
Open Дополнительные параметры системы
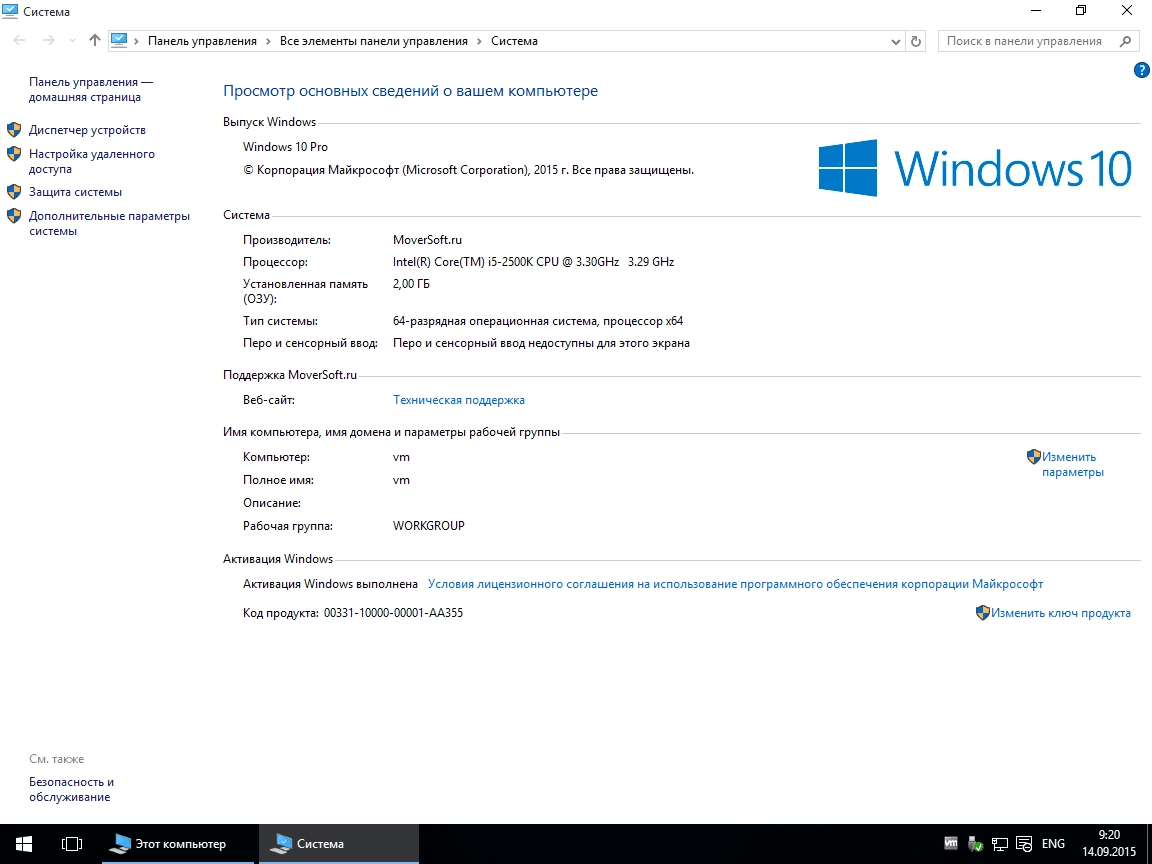point(109,223)
